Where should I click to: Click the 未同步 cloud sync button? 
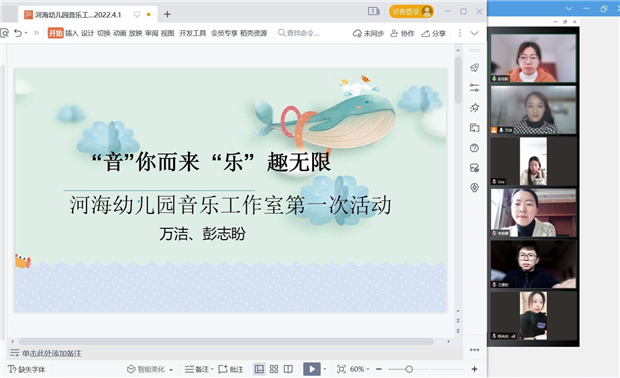click(368, 34)
